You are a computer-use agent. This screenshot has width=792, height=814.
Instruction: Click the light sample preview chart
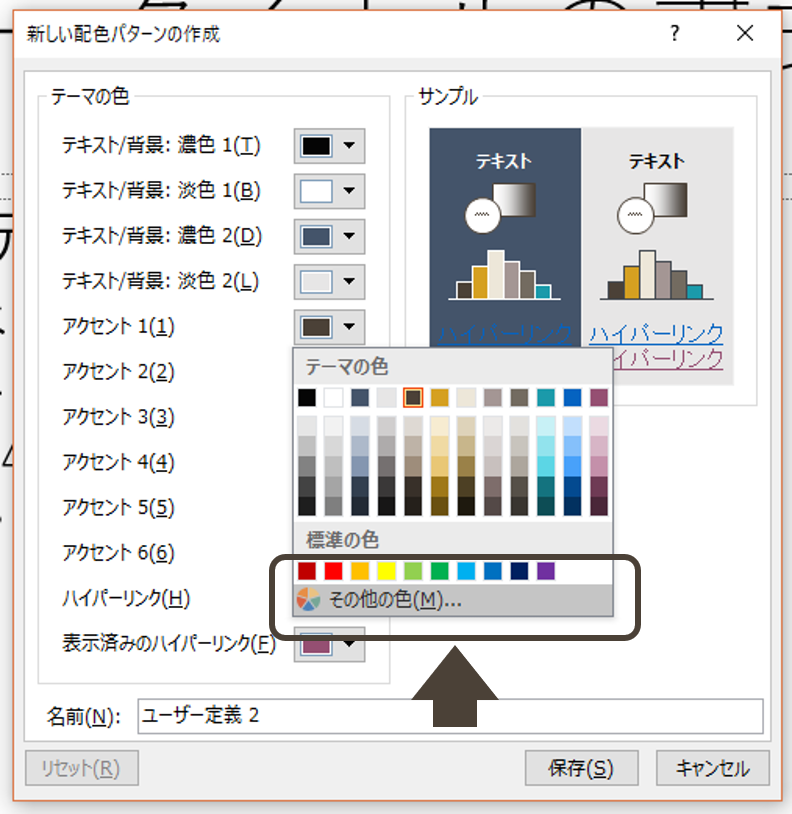[x=657, y=275]
